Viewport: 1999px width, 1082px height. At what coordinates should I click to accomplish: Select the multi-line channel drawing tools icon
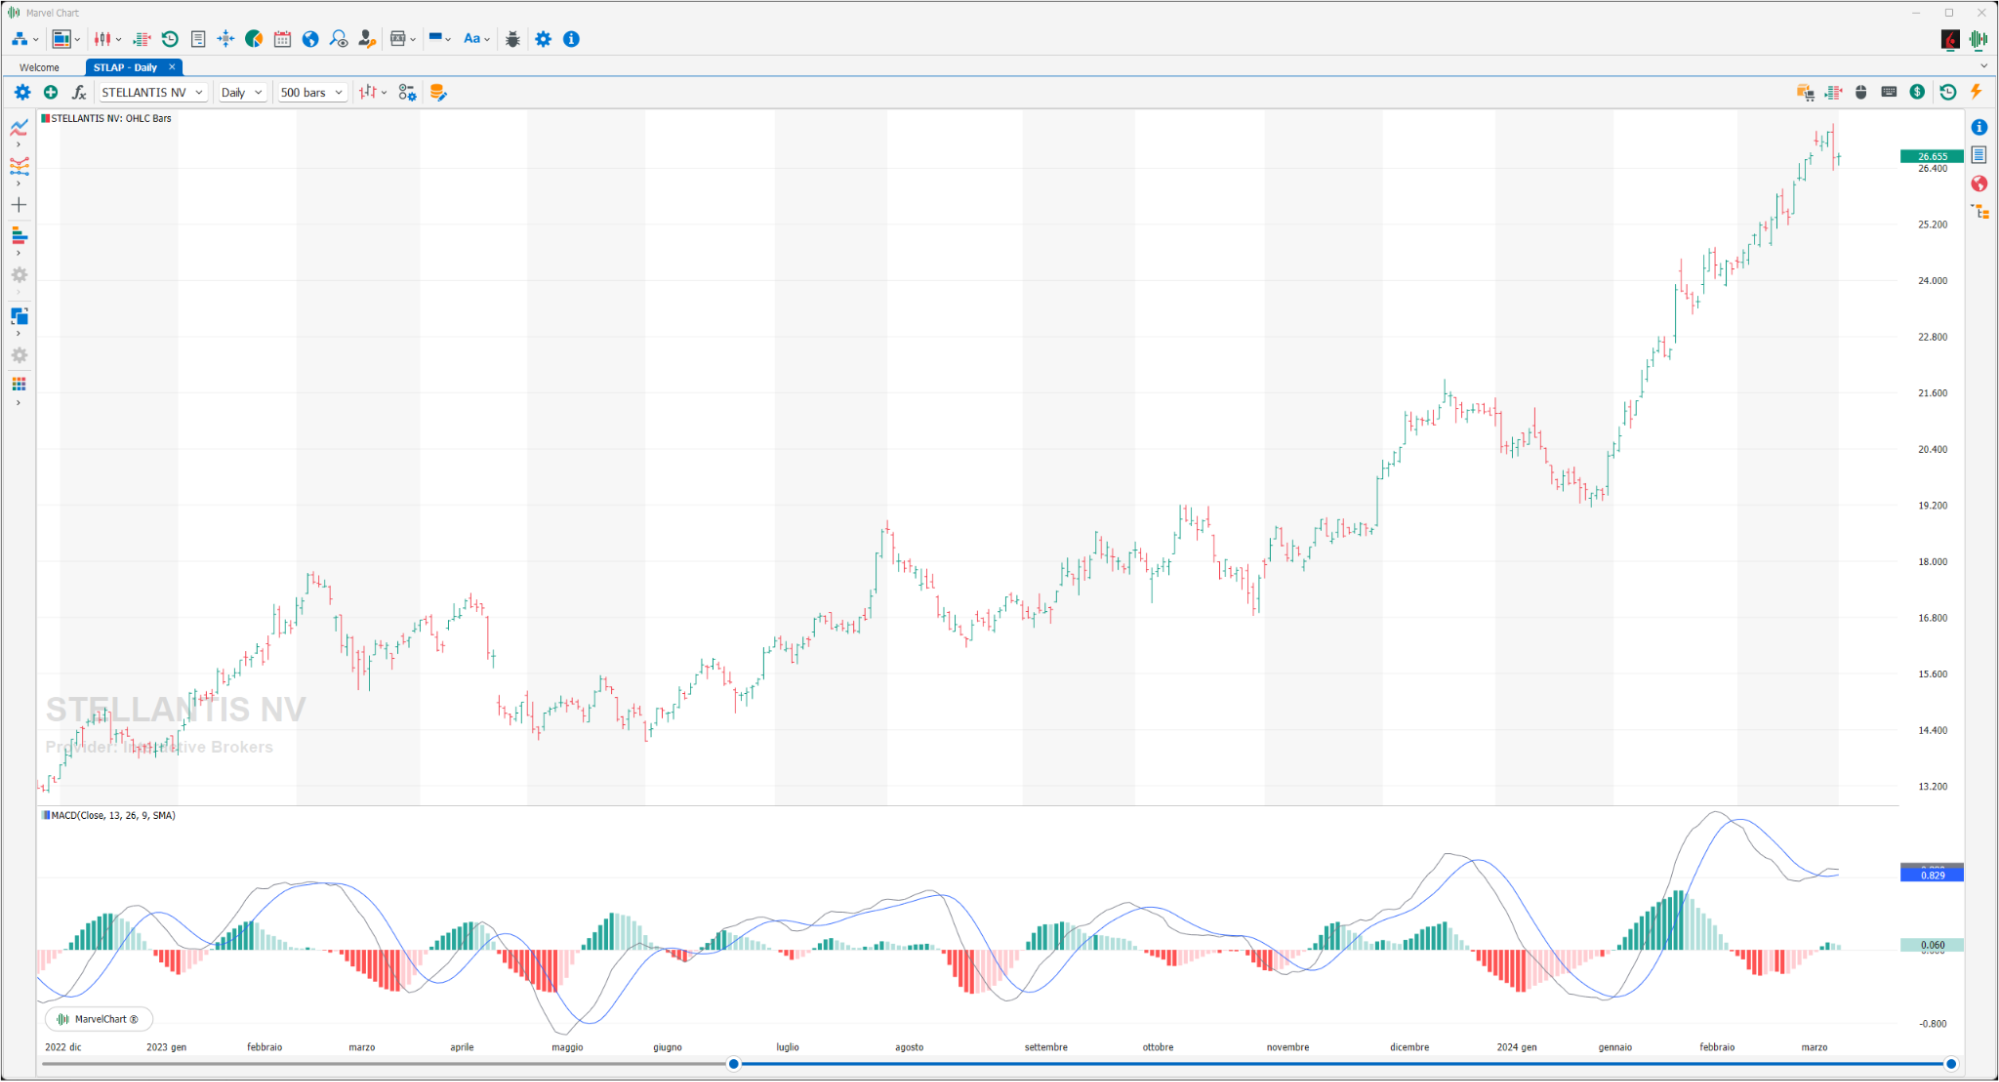(19, 166)
